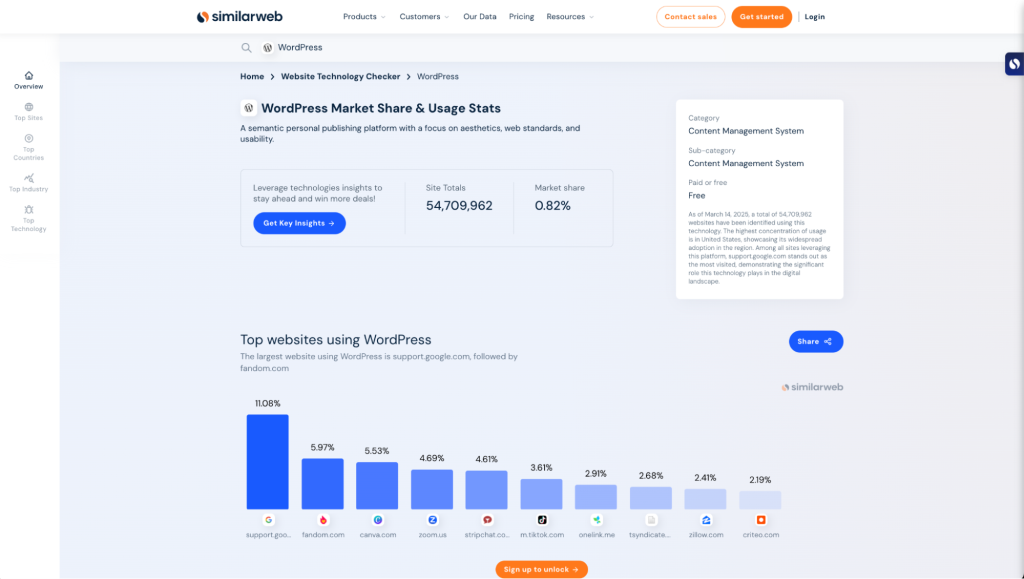Click the Google favicon under support.goo... bar
This screenshot has height=579, width=1024.
pyautogui.click(x=268, y=520)
